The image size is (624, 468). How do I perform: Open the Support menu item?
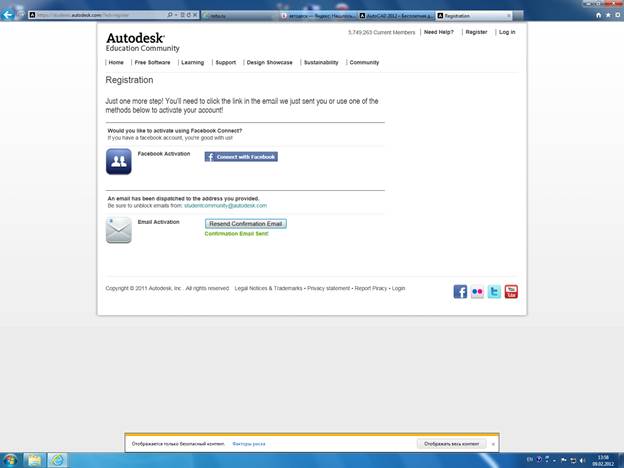click(x=226, y=62)
